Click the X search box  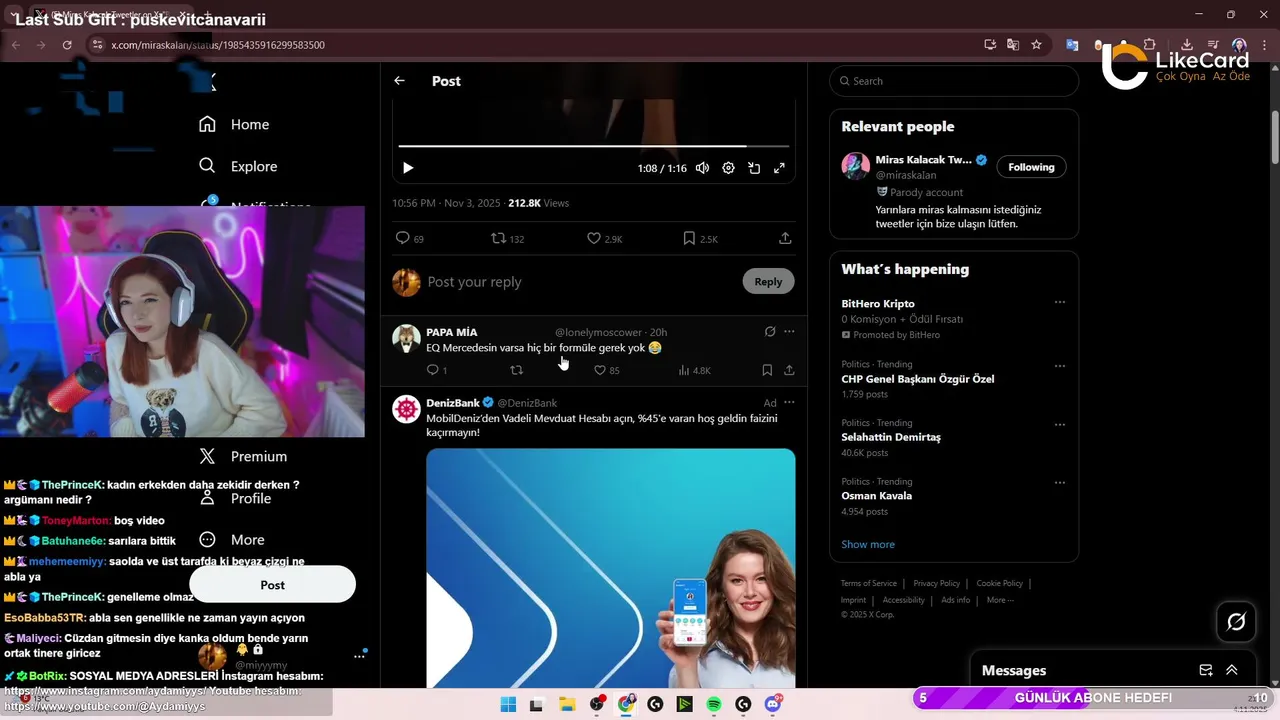(954, 81)
